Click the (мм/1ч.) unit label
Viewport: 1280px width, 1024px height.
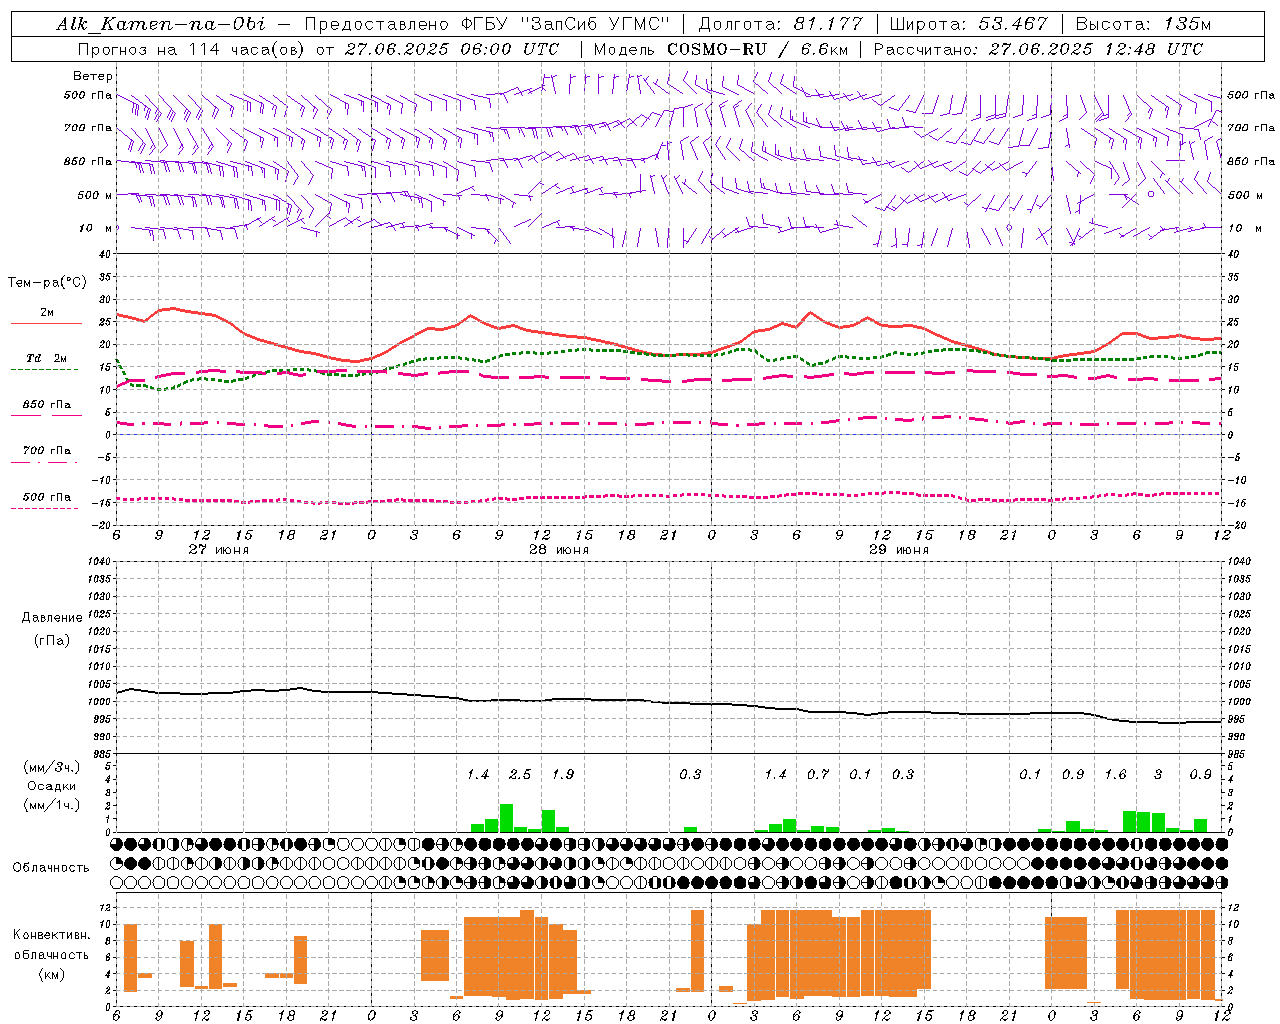52,805
